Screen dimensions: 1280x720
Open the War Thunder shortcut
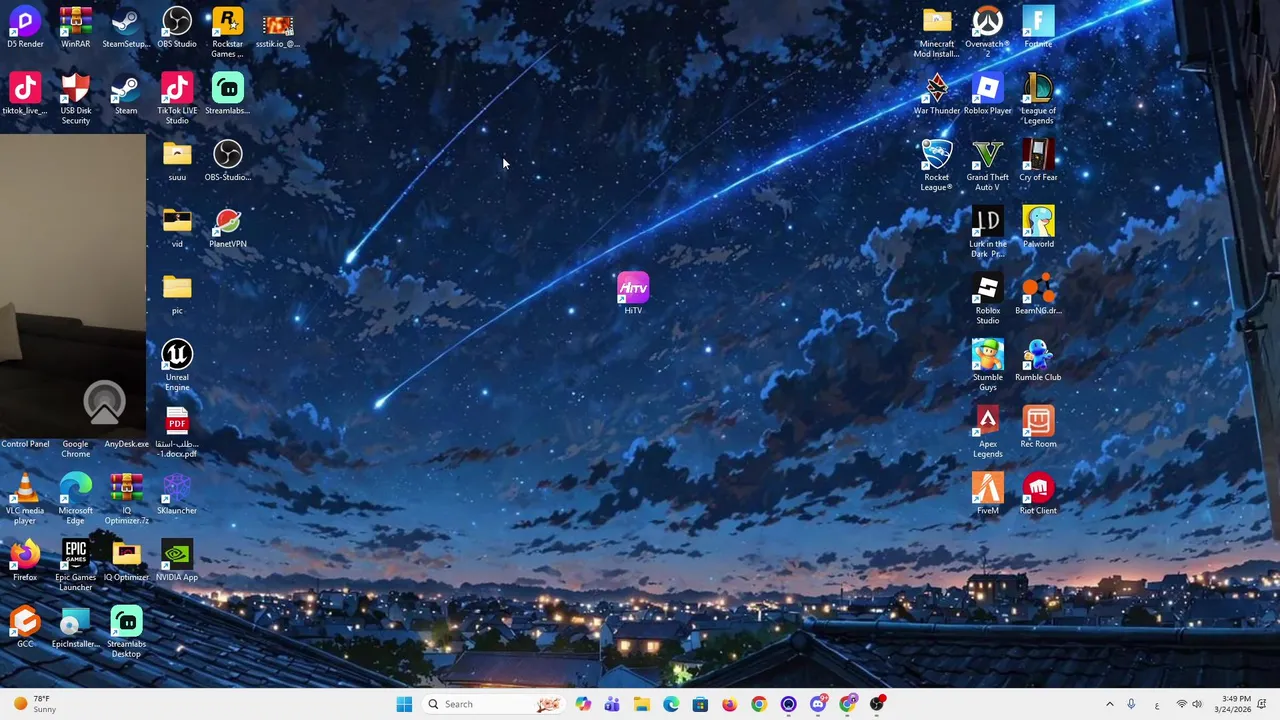pyautogui.click(x=937, y=95)
